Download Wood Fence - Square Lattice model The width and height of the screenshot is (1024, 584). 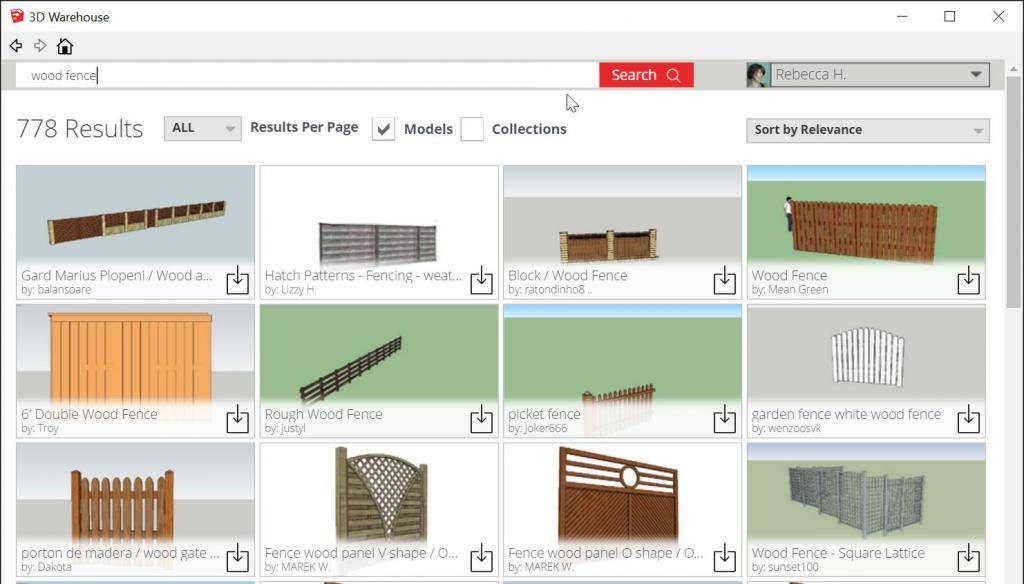coord(968,558)
